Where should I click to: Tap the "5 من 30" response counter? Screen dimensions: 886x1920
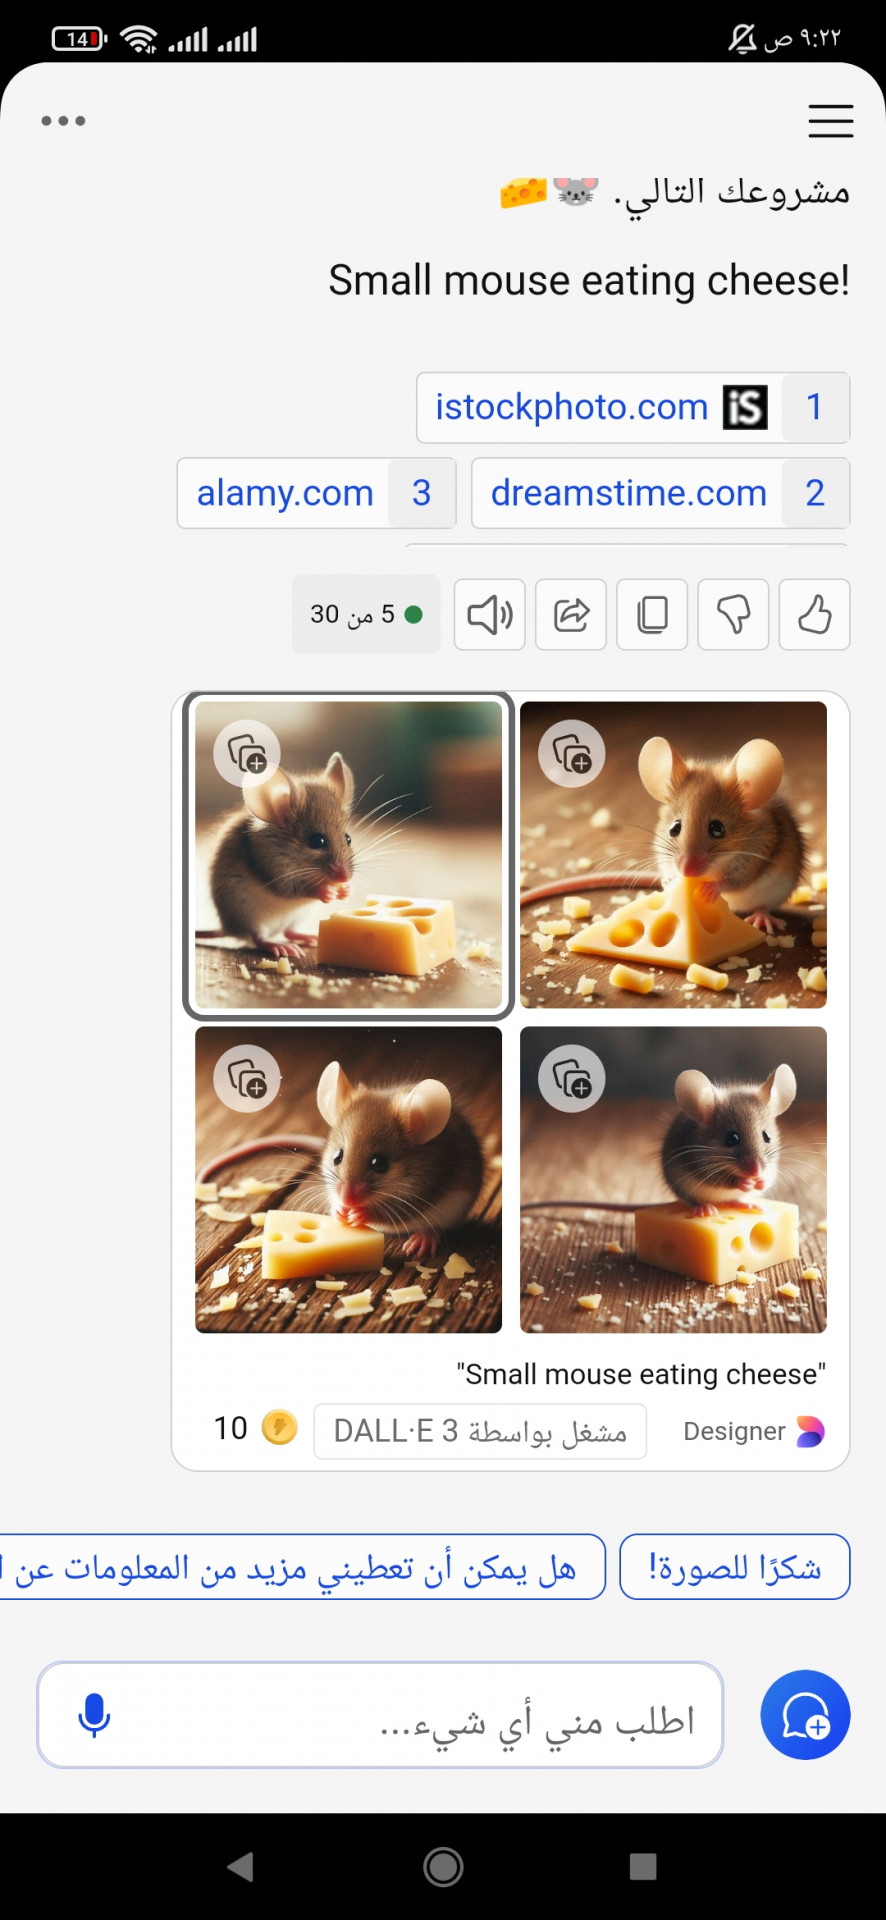click(x=366, y=614)
